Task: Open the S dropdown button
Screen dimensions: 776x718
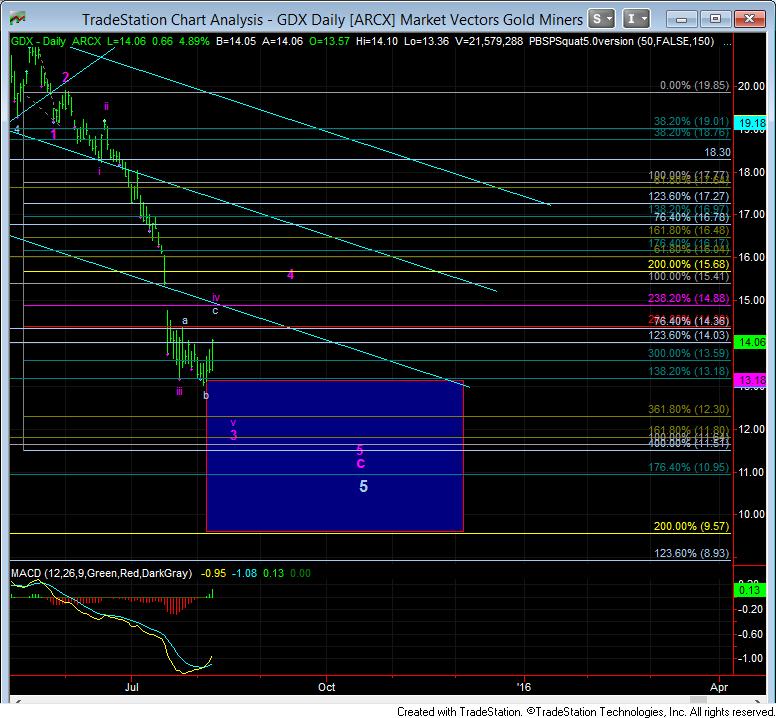Action: (601, 19)
